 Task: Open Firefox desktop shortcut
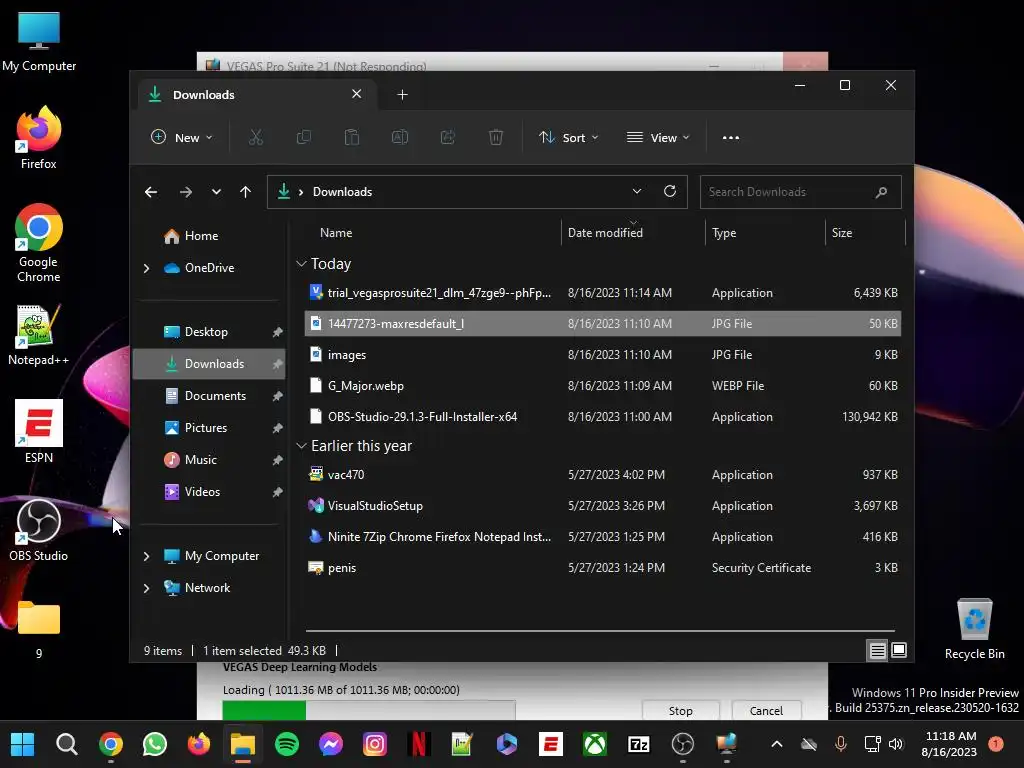[x=39, y=138]
